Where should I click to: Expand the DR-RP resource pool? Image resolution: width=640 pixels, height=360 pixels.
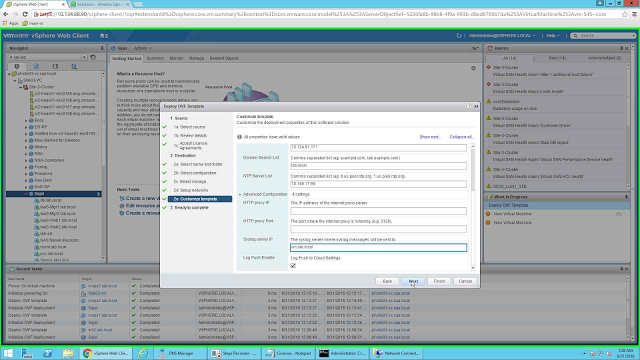[x=26, y=127]
